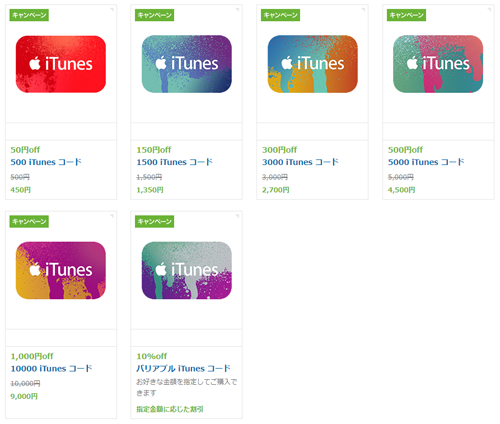
Task: Click the 50円off discount text
Action: click(x=25, y=150)
